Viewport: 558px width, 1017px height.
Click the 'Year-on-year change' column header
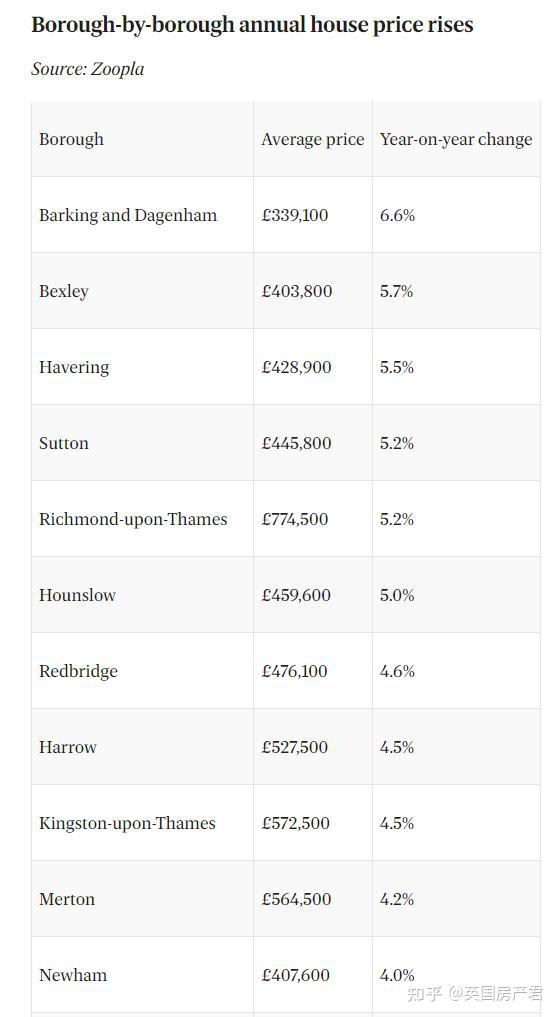pos(456,139)
